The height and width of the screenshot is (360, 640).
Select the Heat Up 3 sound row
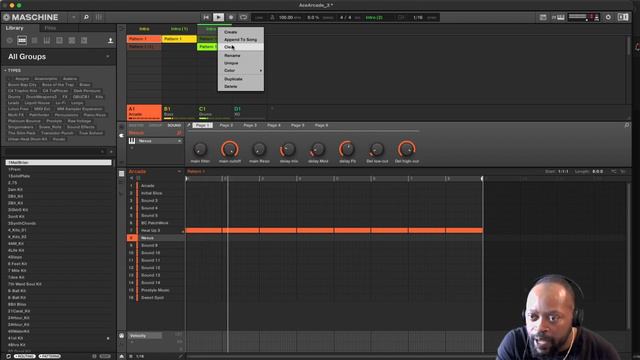coord(156,230)
